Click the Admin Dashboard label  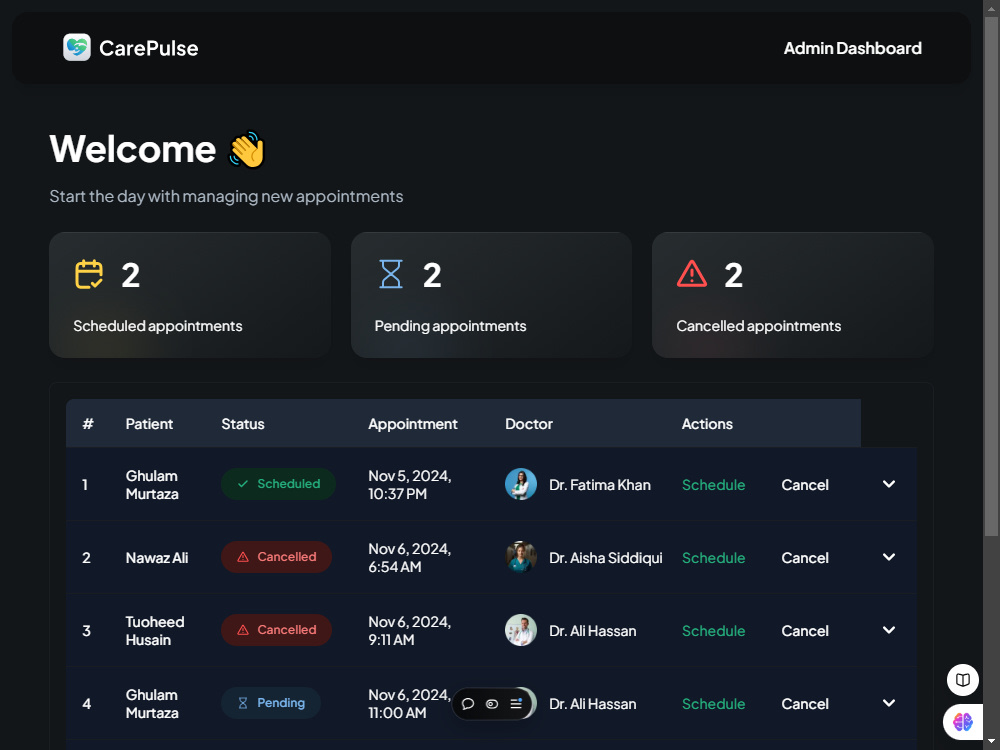point(852,48)
